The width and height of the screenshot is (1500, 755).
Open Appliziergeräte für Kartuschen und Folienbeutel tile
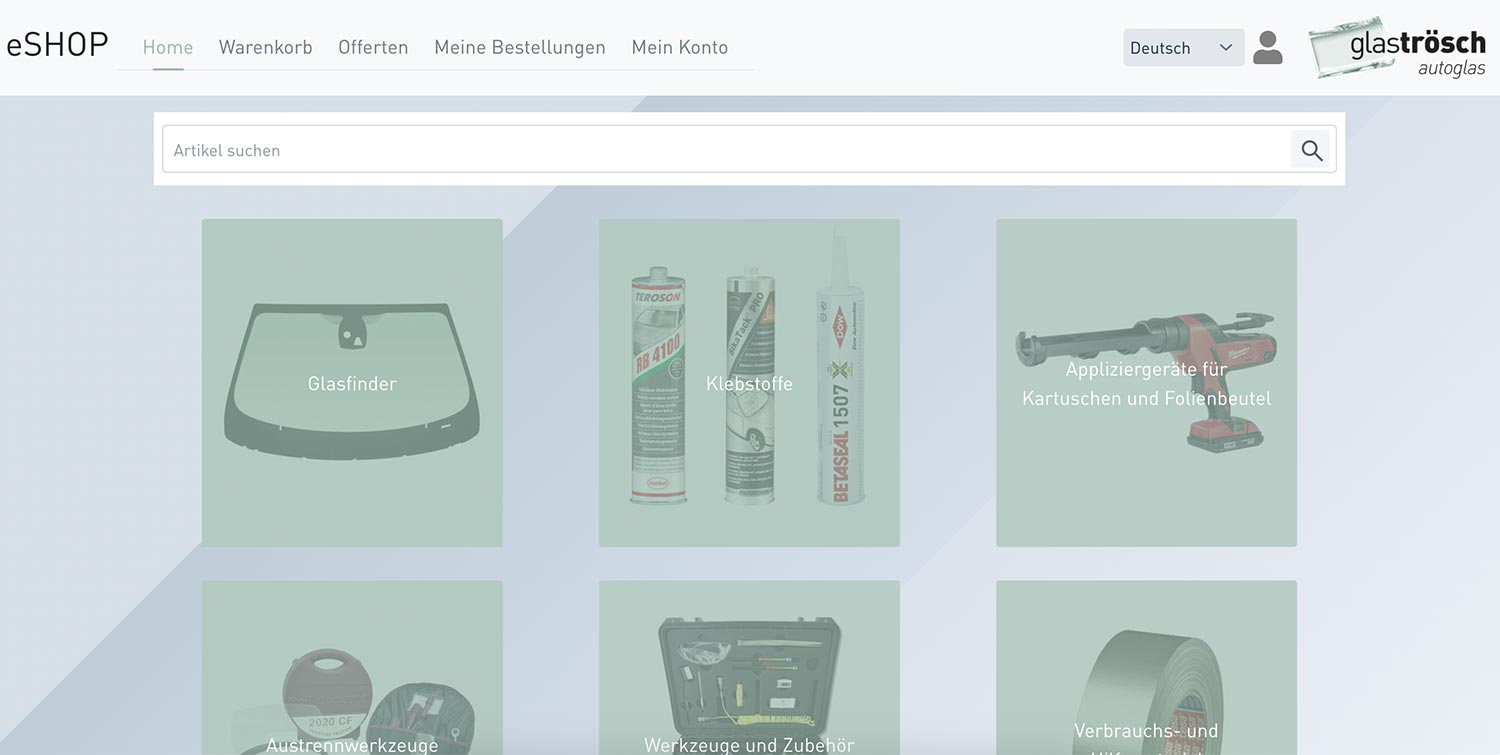pos(1146,383)
